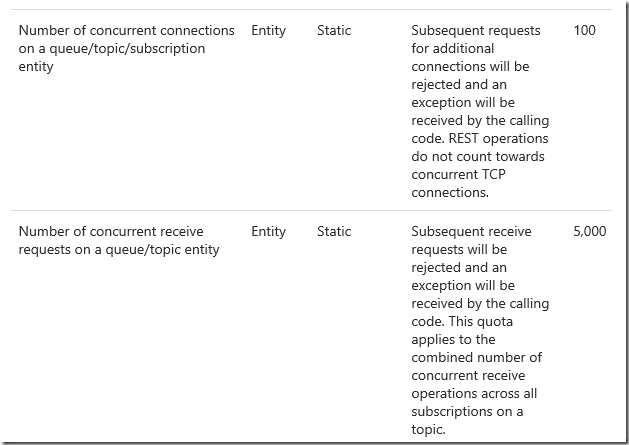Click the quota value 100

click(584, 30)
